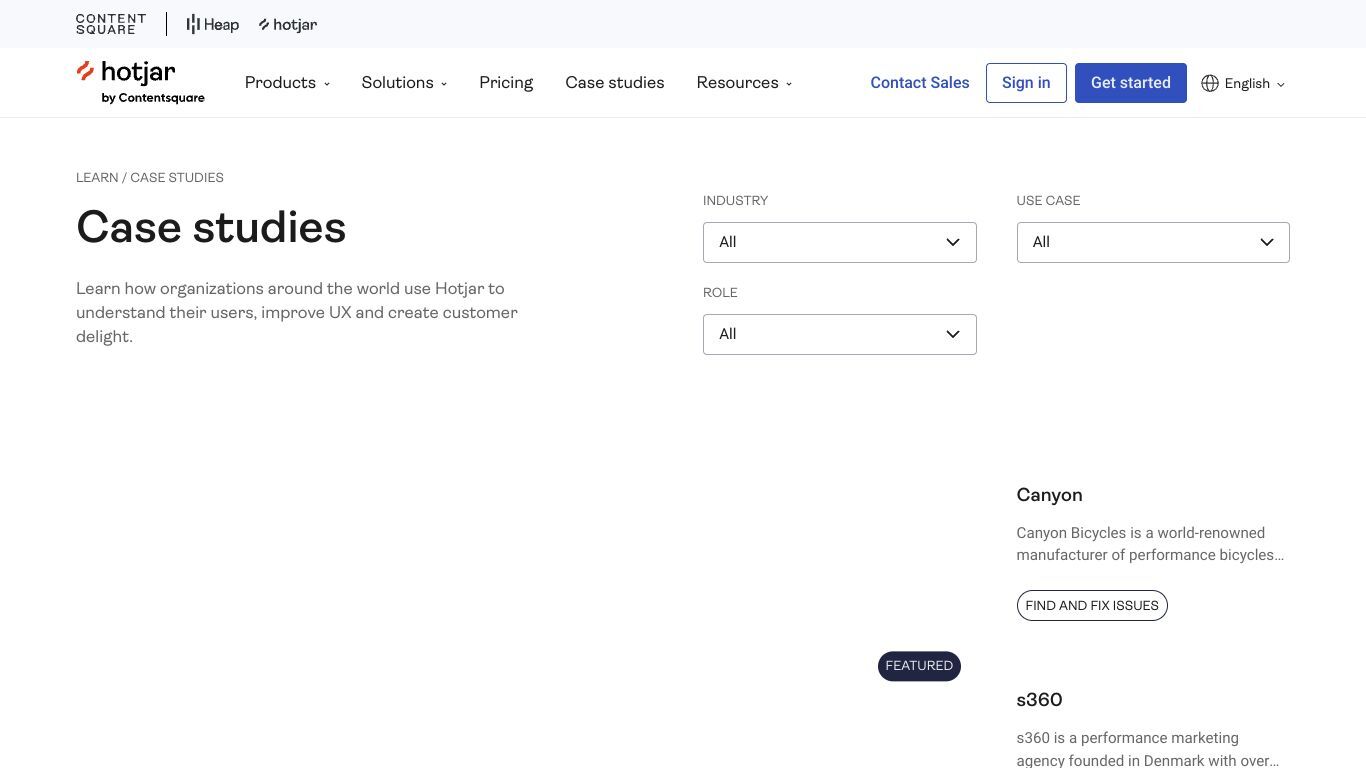Click the FEATURED badge
Viewport: 1366px width, 768px height.
click(919, 666)
